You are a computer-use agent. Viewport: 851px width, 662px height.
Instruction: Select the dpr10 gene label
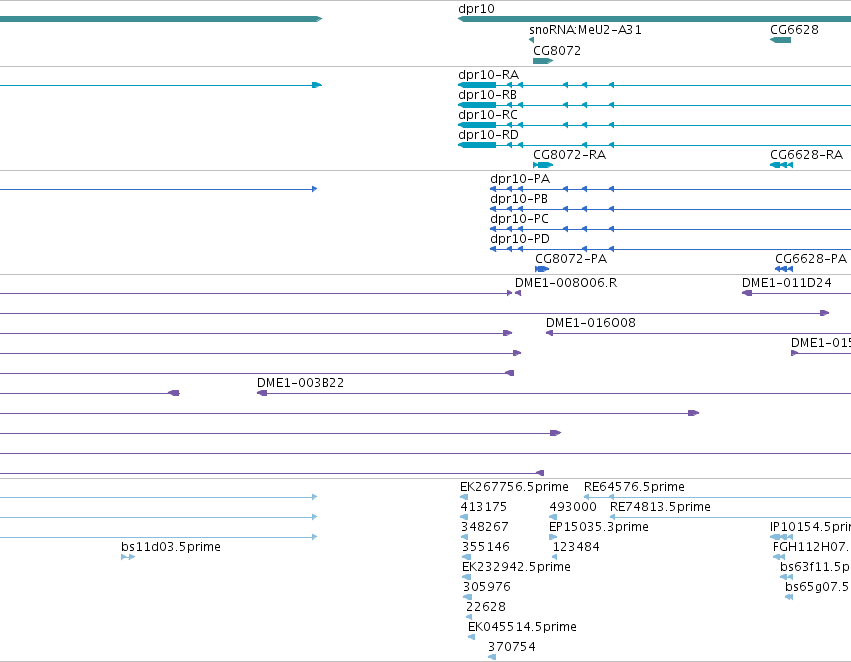(x=476, y=9)
